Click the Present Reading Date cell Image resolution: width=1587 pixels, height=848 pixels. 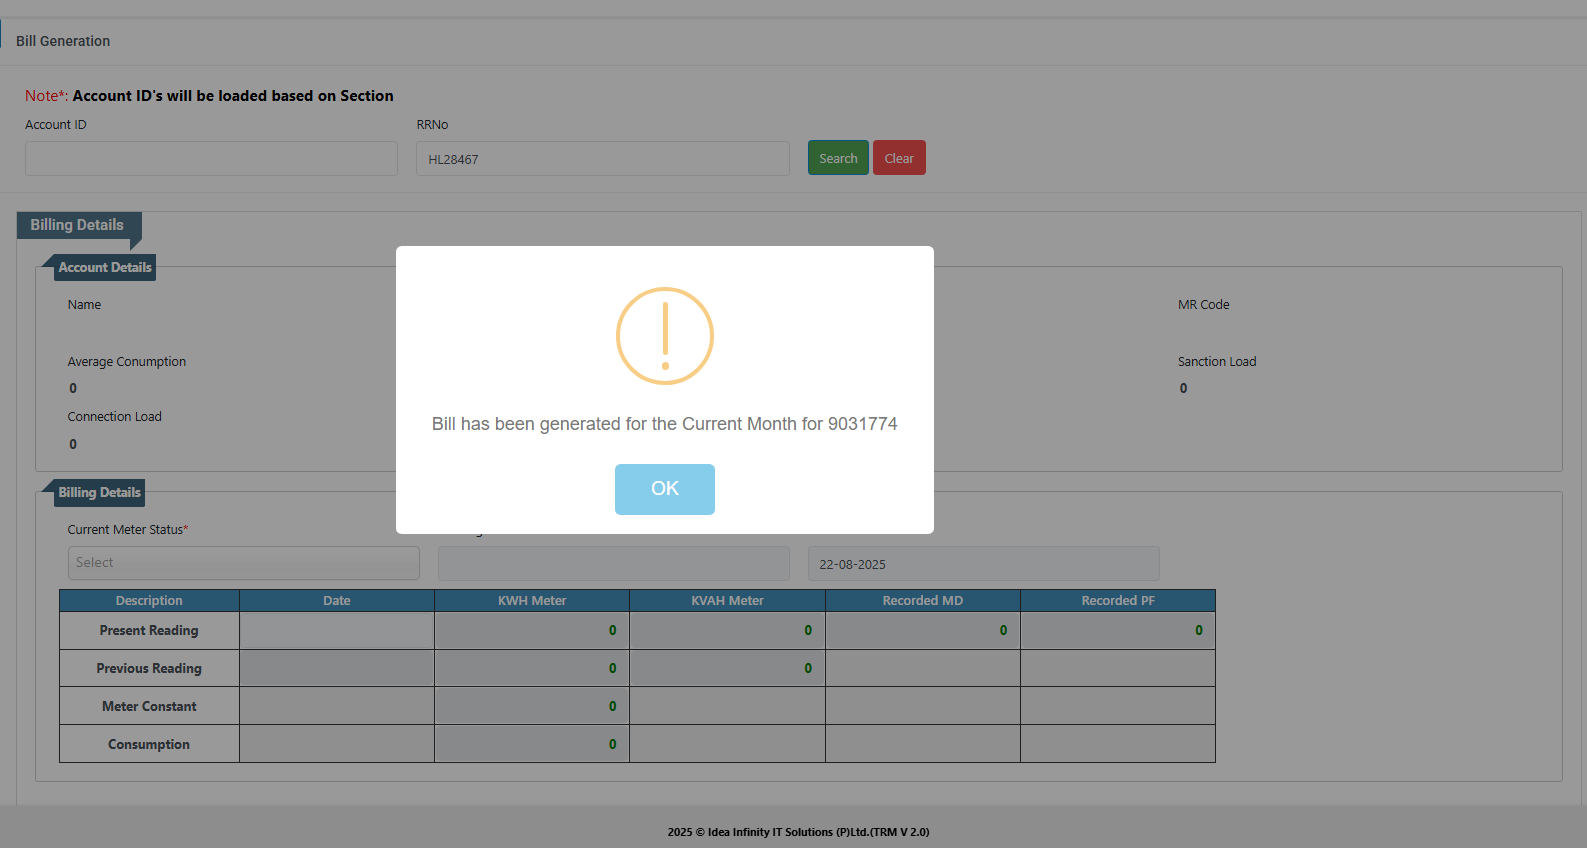pos(337,631)
